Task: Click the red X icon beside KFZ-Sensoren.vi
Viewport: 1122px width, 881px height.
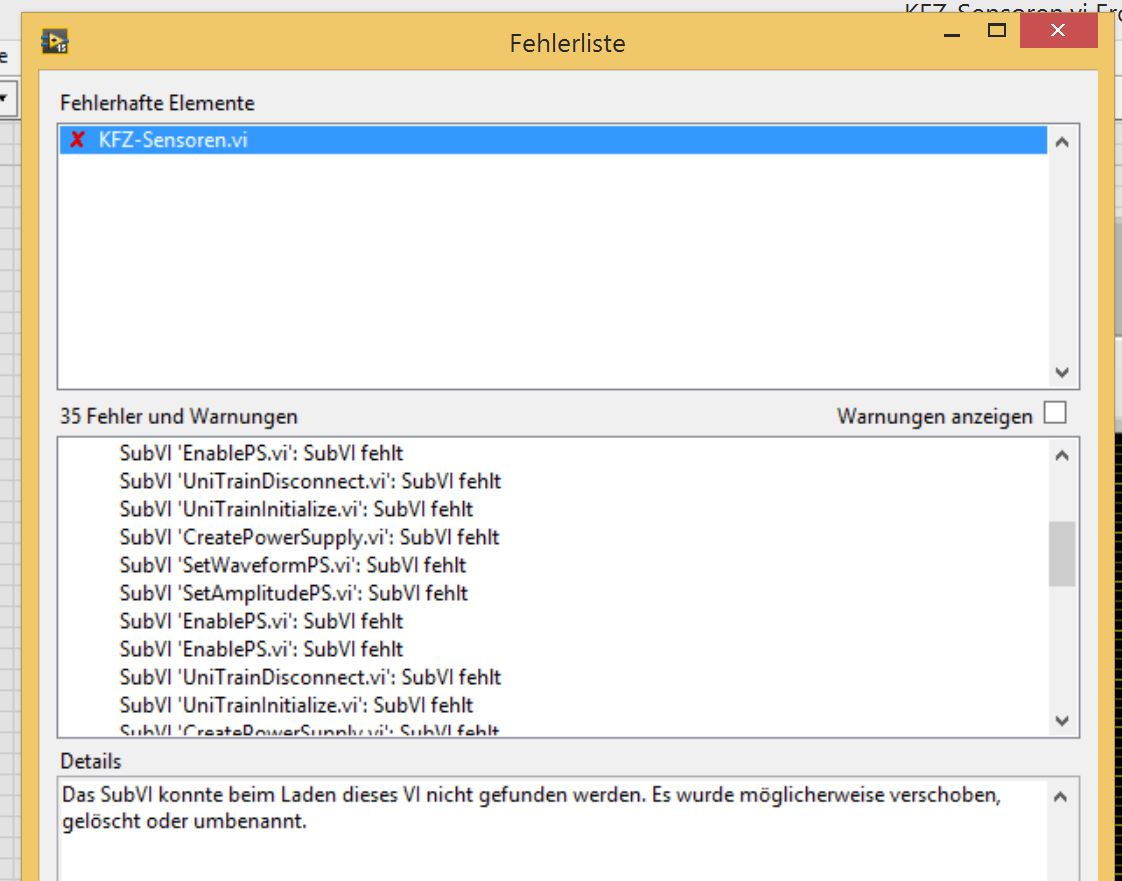Action: [x=77, y=139]
